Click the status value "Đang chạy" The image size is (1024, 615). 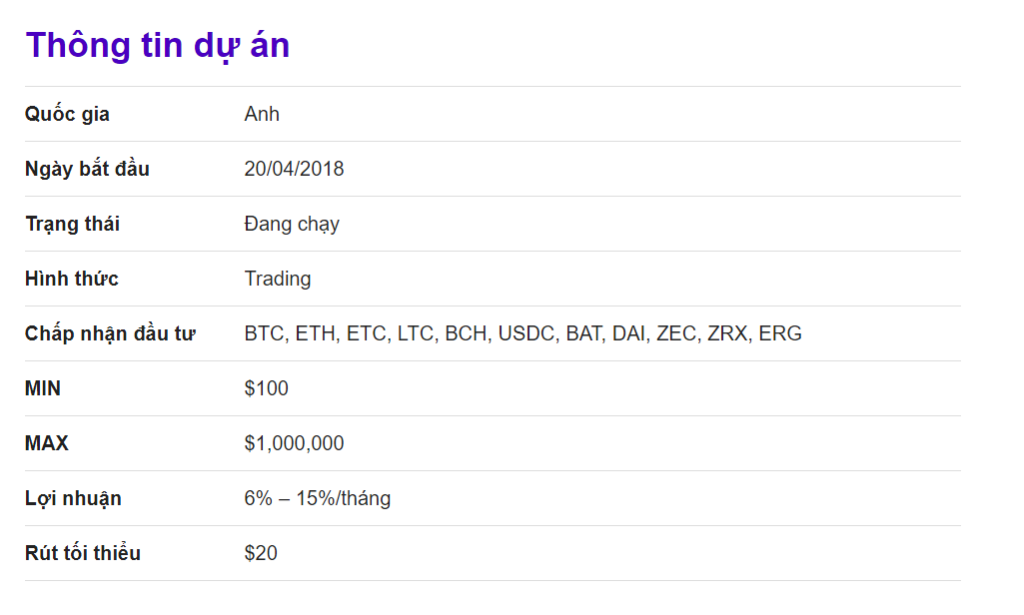[x=291, y=224]
